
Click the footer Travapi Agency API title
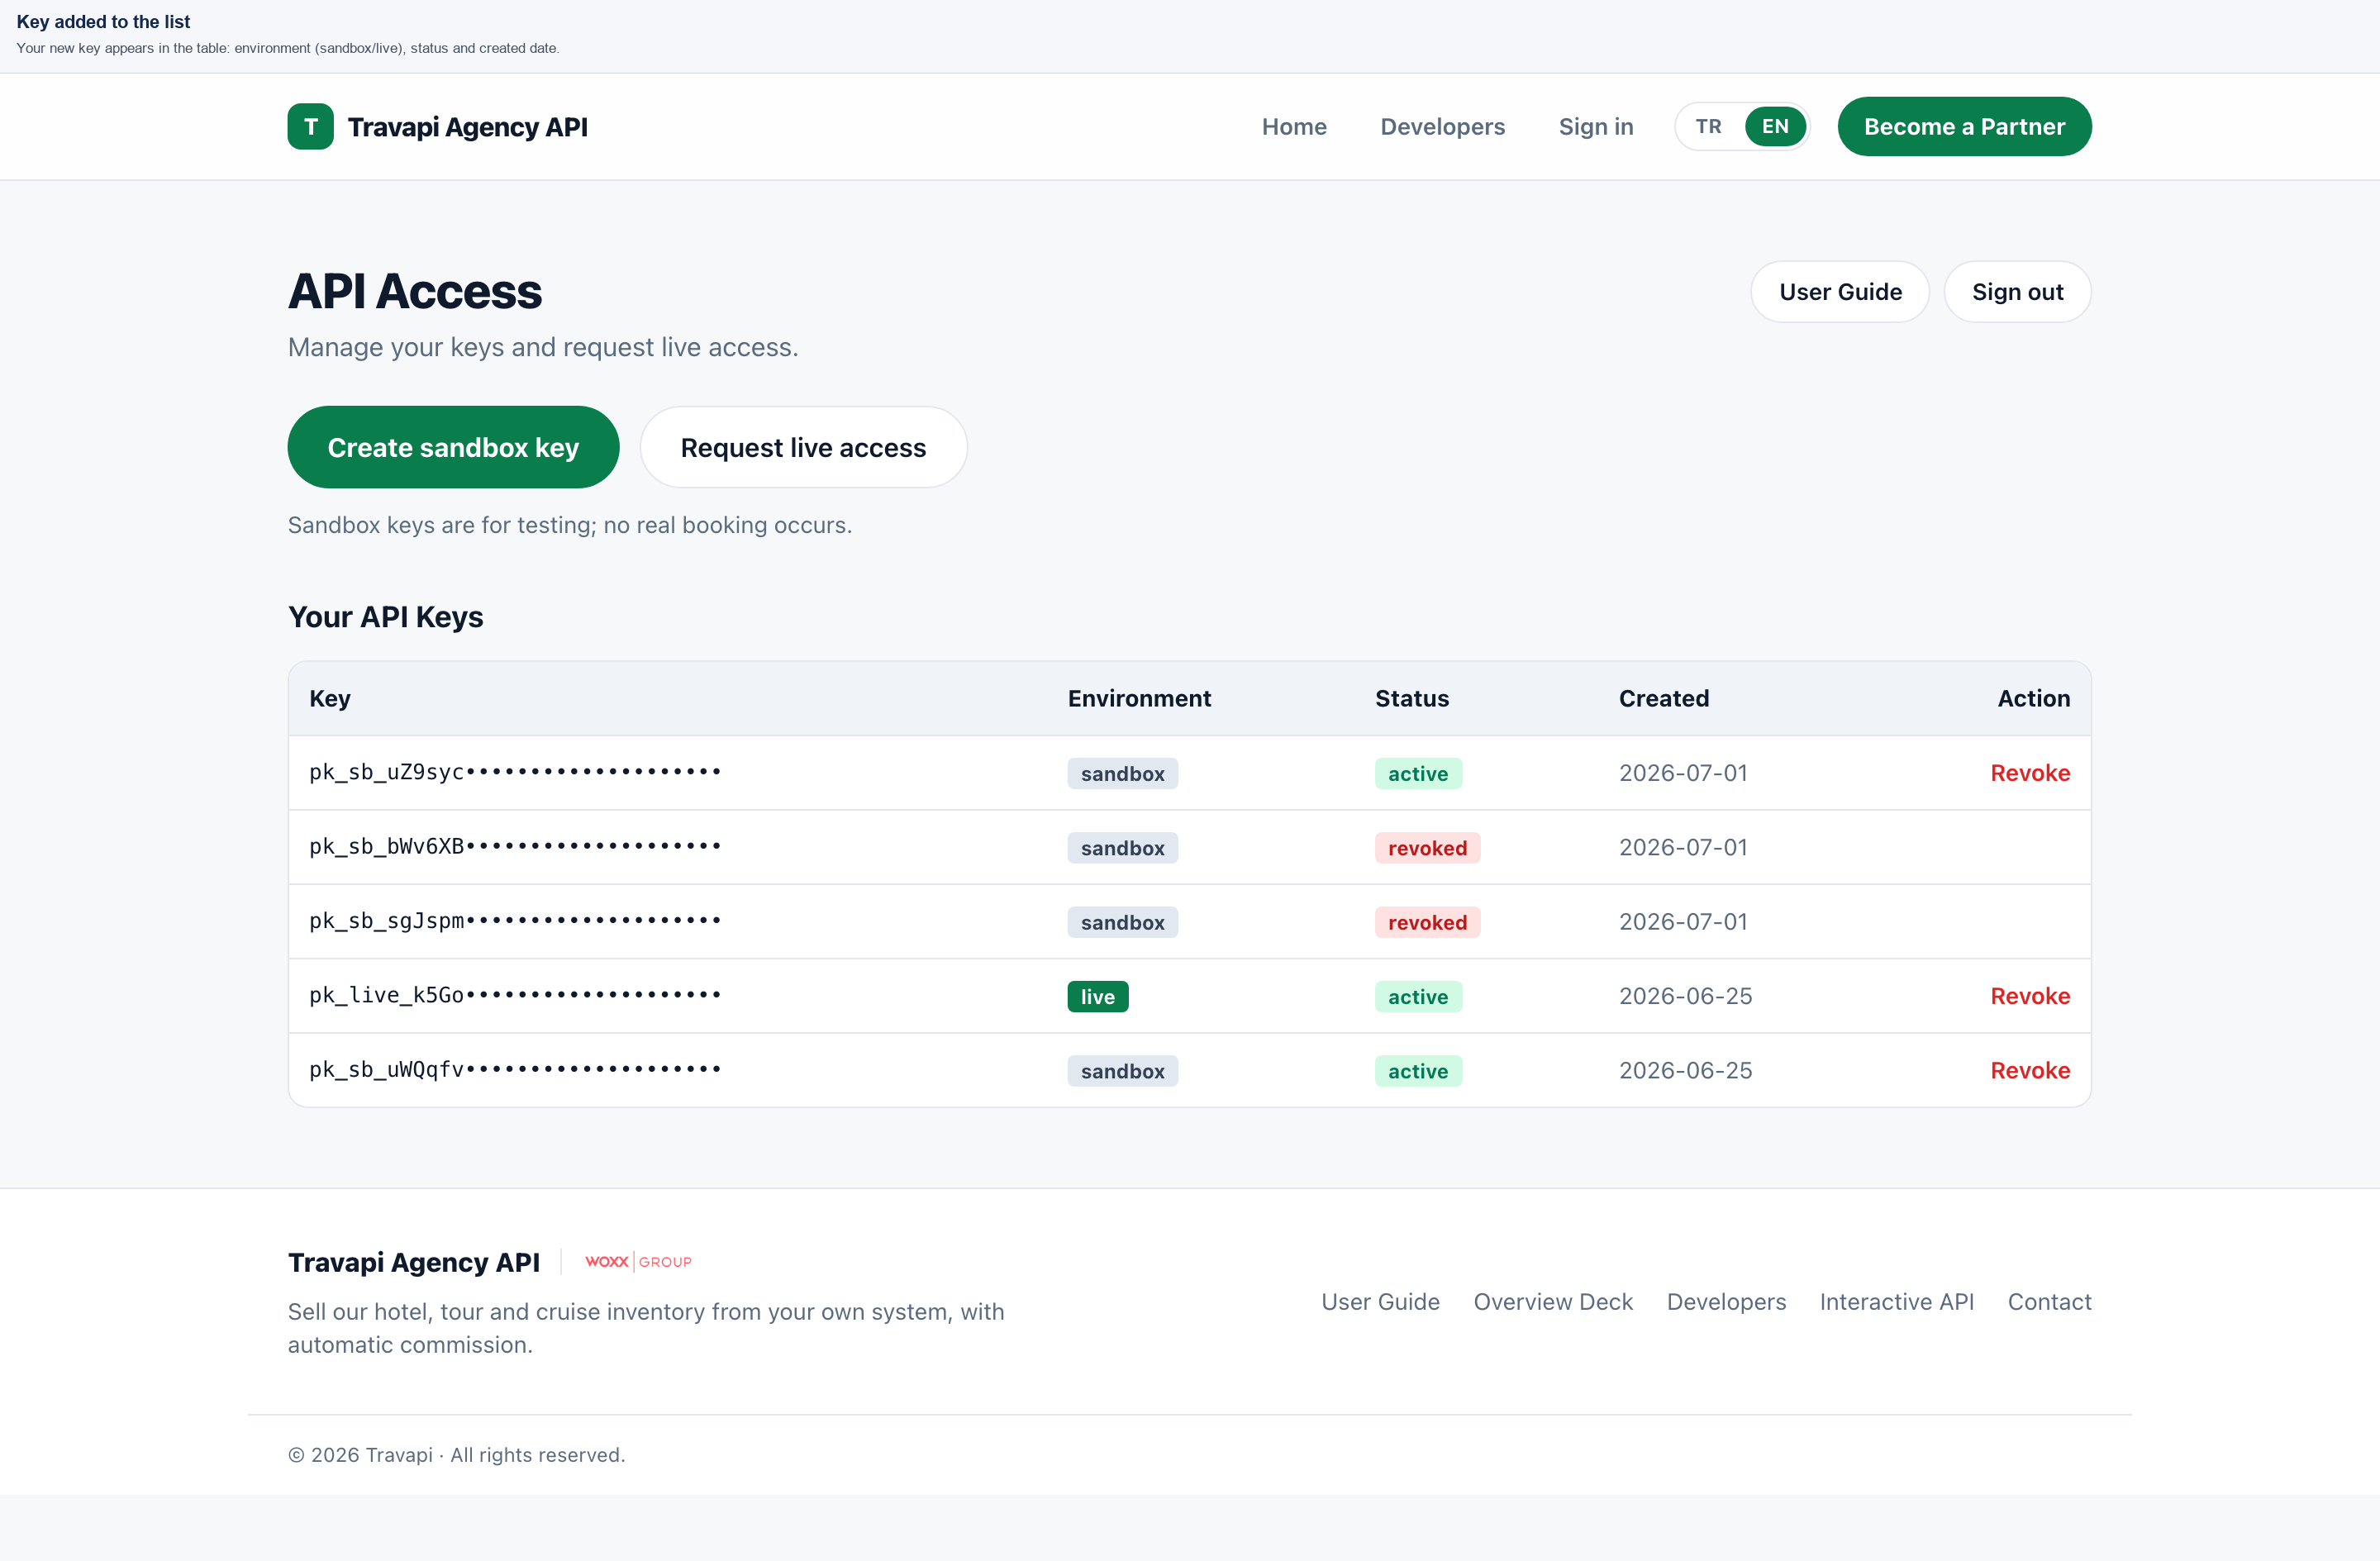[x=414, y=1262]
